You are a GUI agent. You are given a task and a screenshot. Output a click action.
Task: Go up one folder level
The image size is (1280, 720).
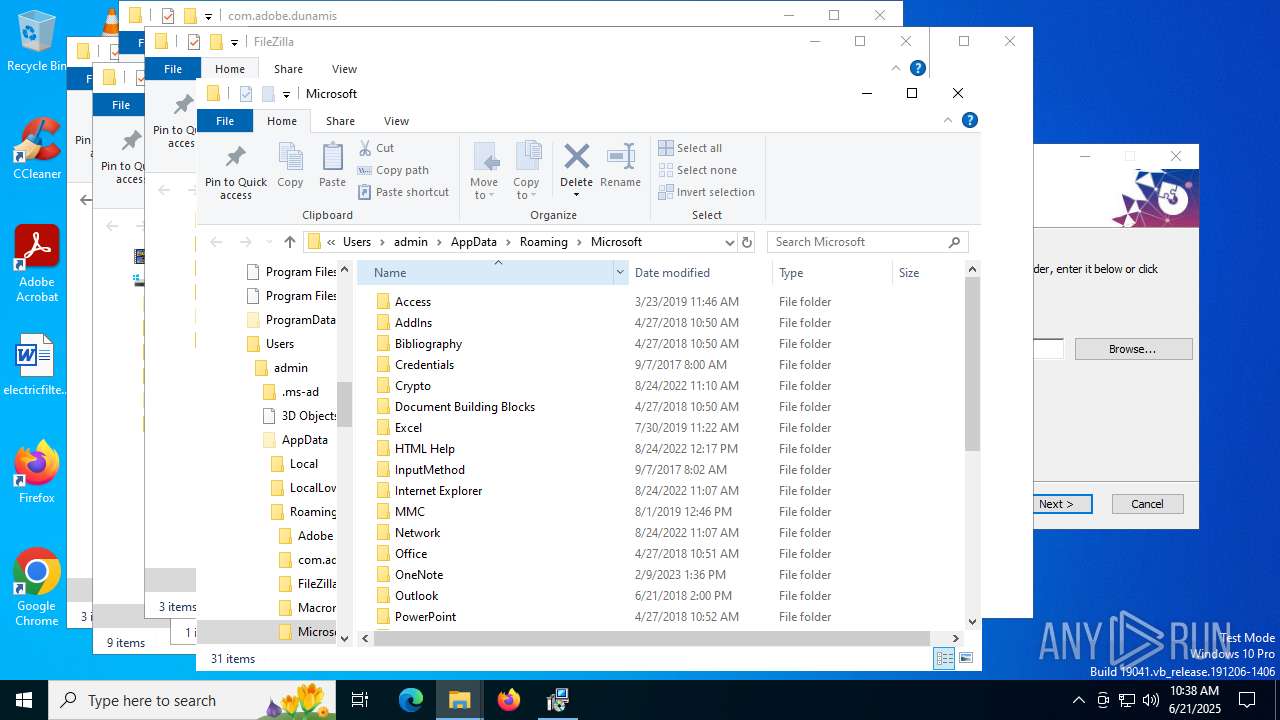coord(290,242)
